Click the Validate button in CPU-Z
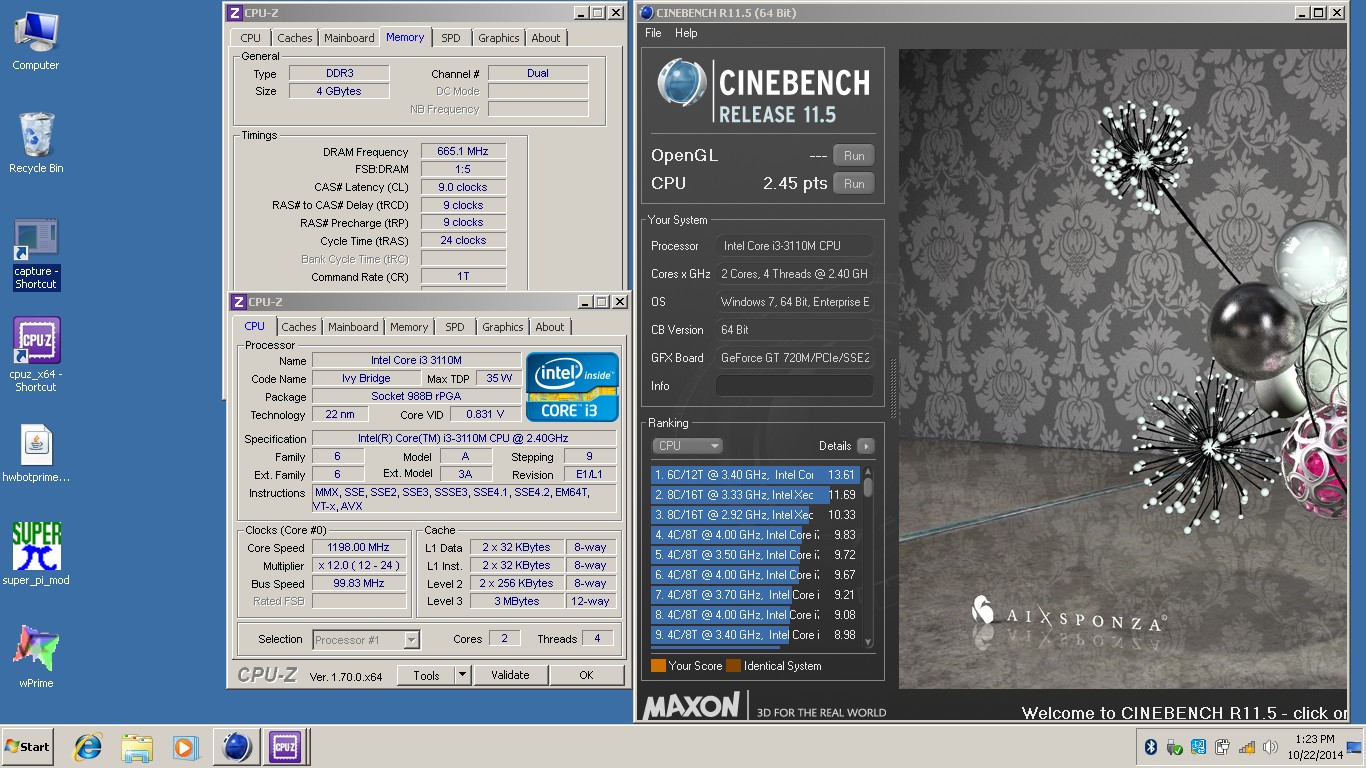 (510, 675)
